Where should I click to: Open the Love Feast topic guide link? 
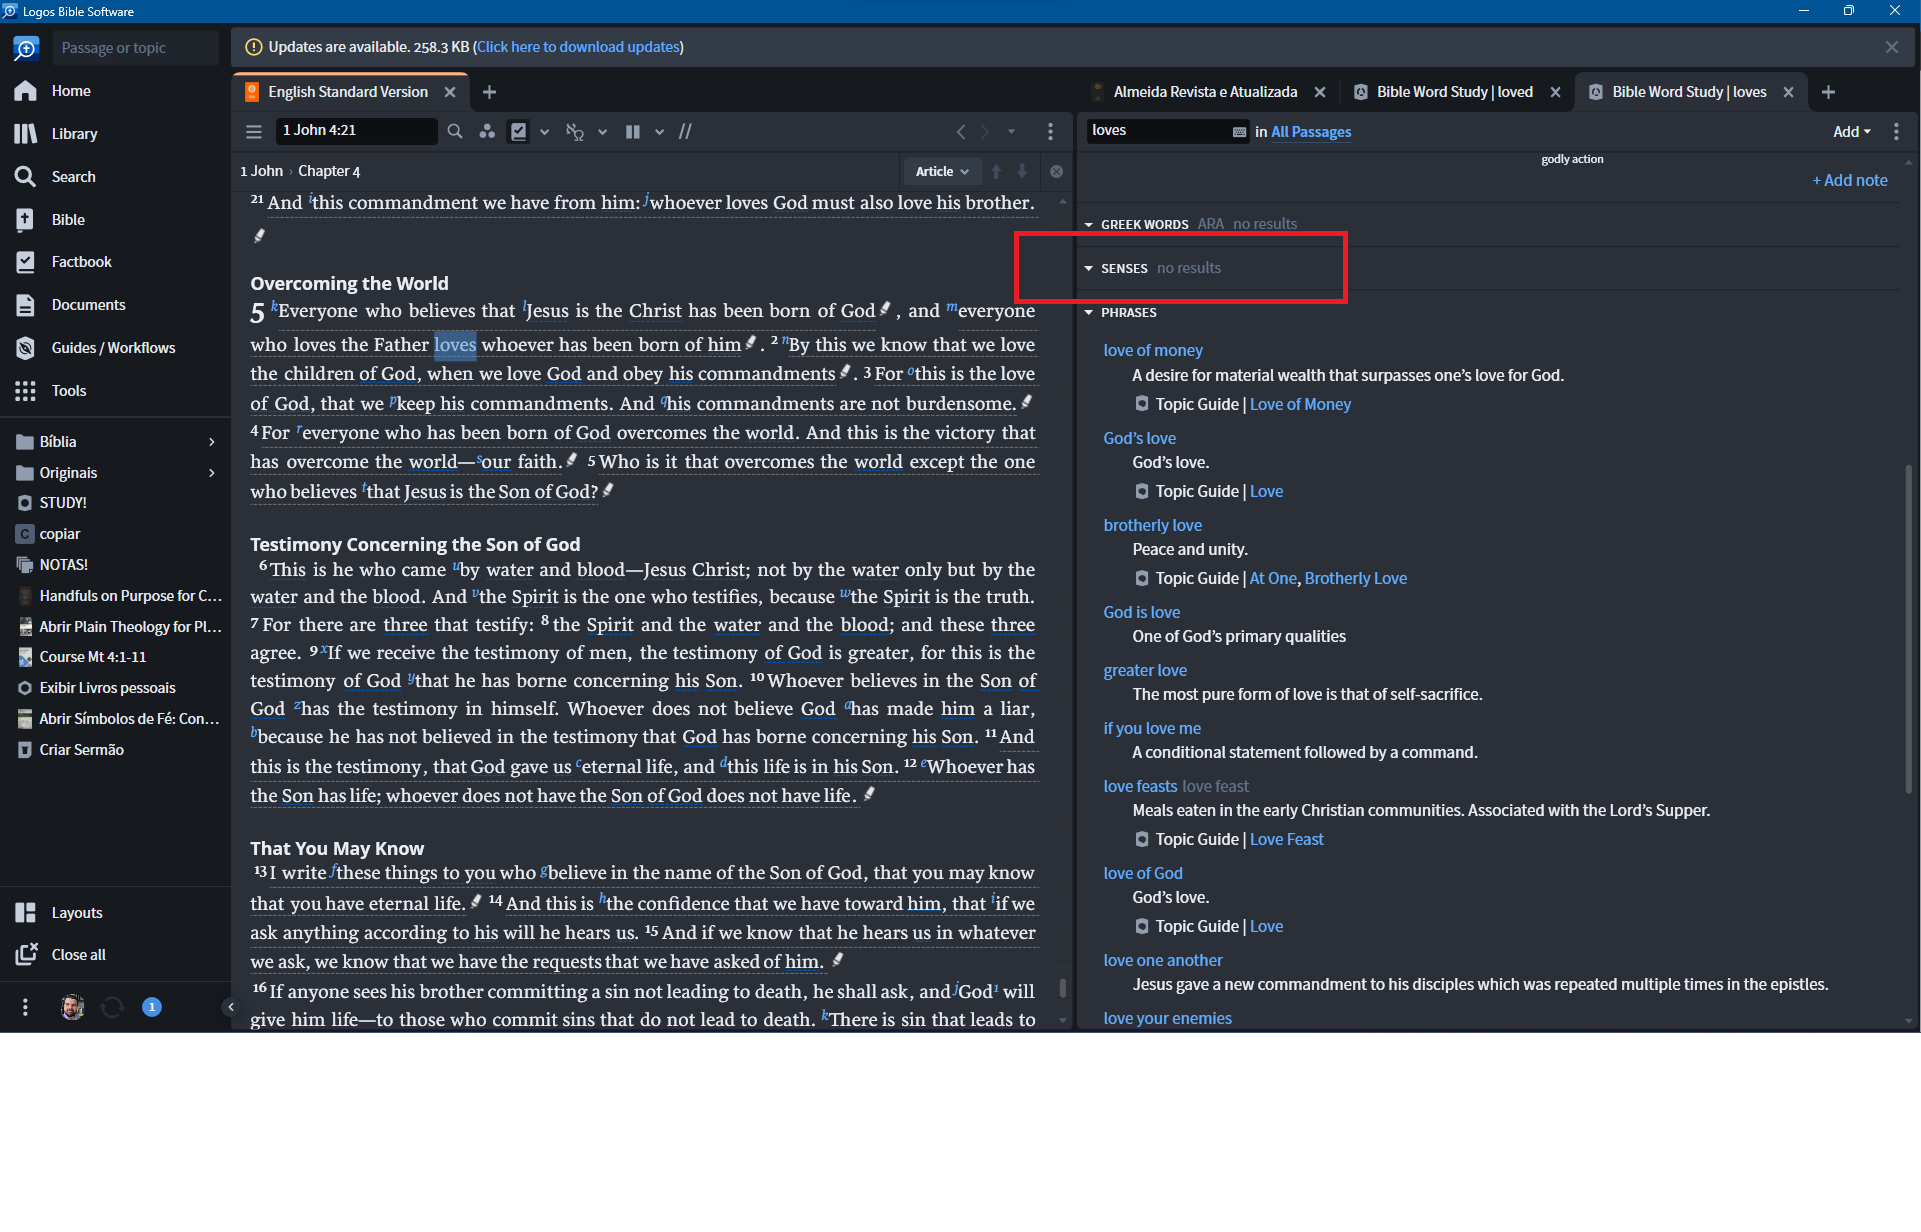pyautogui.click(x=1286, y=840)
